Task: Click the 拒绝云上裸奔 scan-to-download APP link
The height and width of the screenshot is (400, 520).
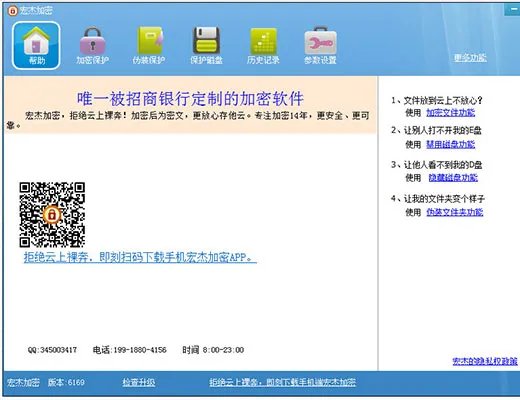Action: pyautogui.click(x=140, y=257)
